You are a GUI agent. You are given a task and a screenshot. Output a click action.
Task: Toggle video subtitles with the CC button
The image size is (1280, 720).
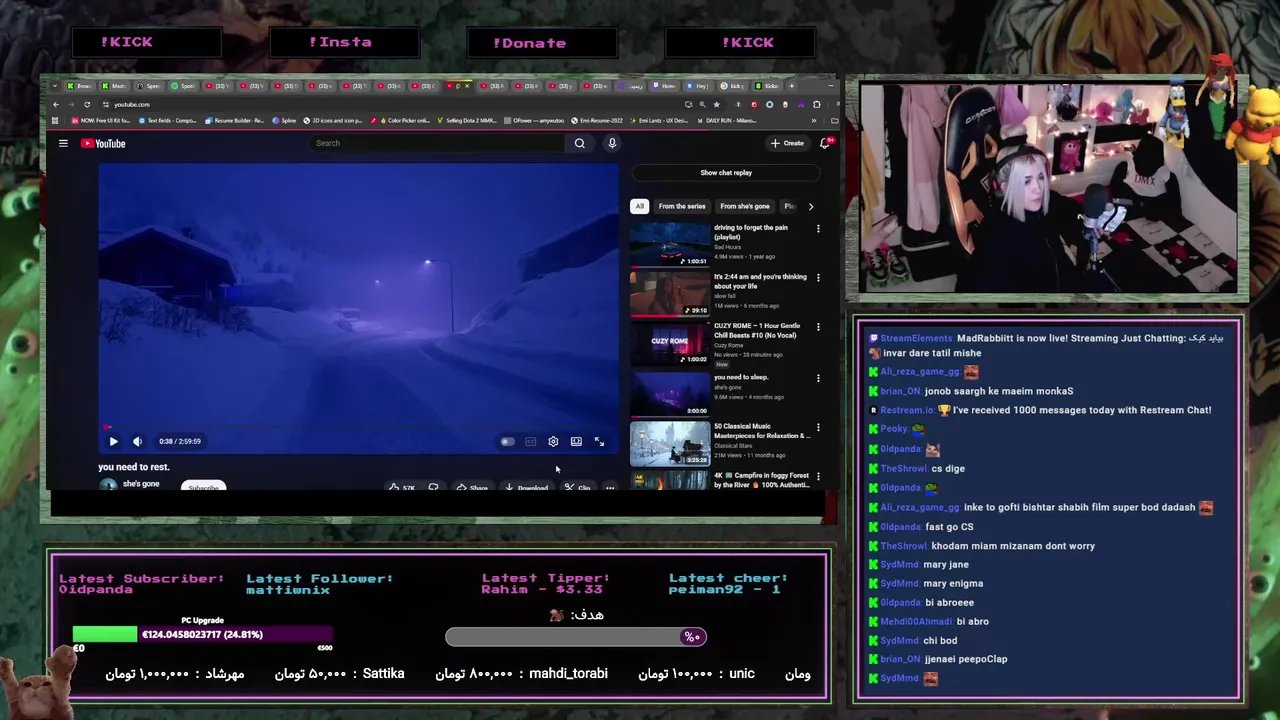tap(530, 441)
